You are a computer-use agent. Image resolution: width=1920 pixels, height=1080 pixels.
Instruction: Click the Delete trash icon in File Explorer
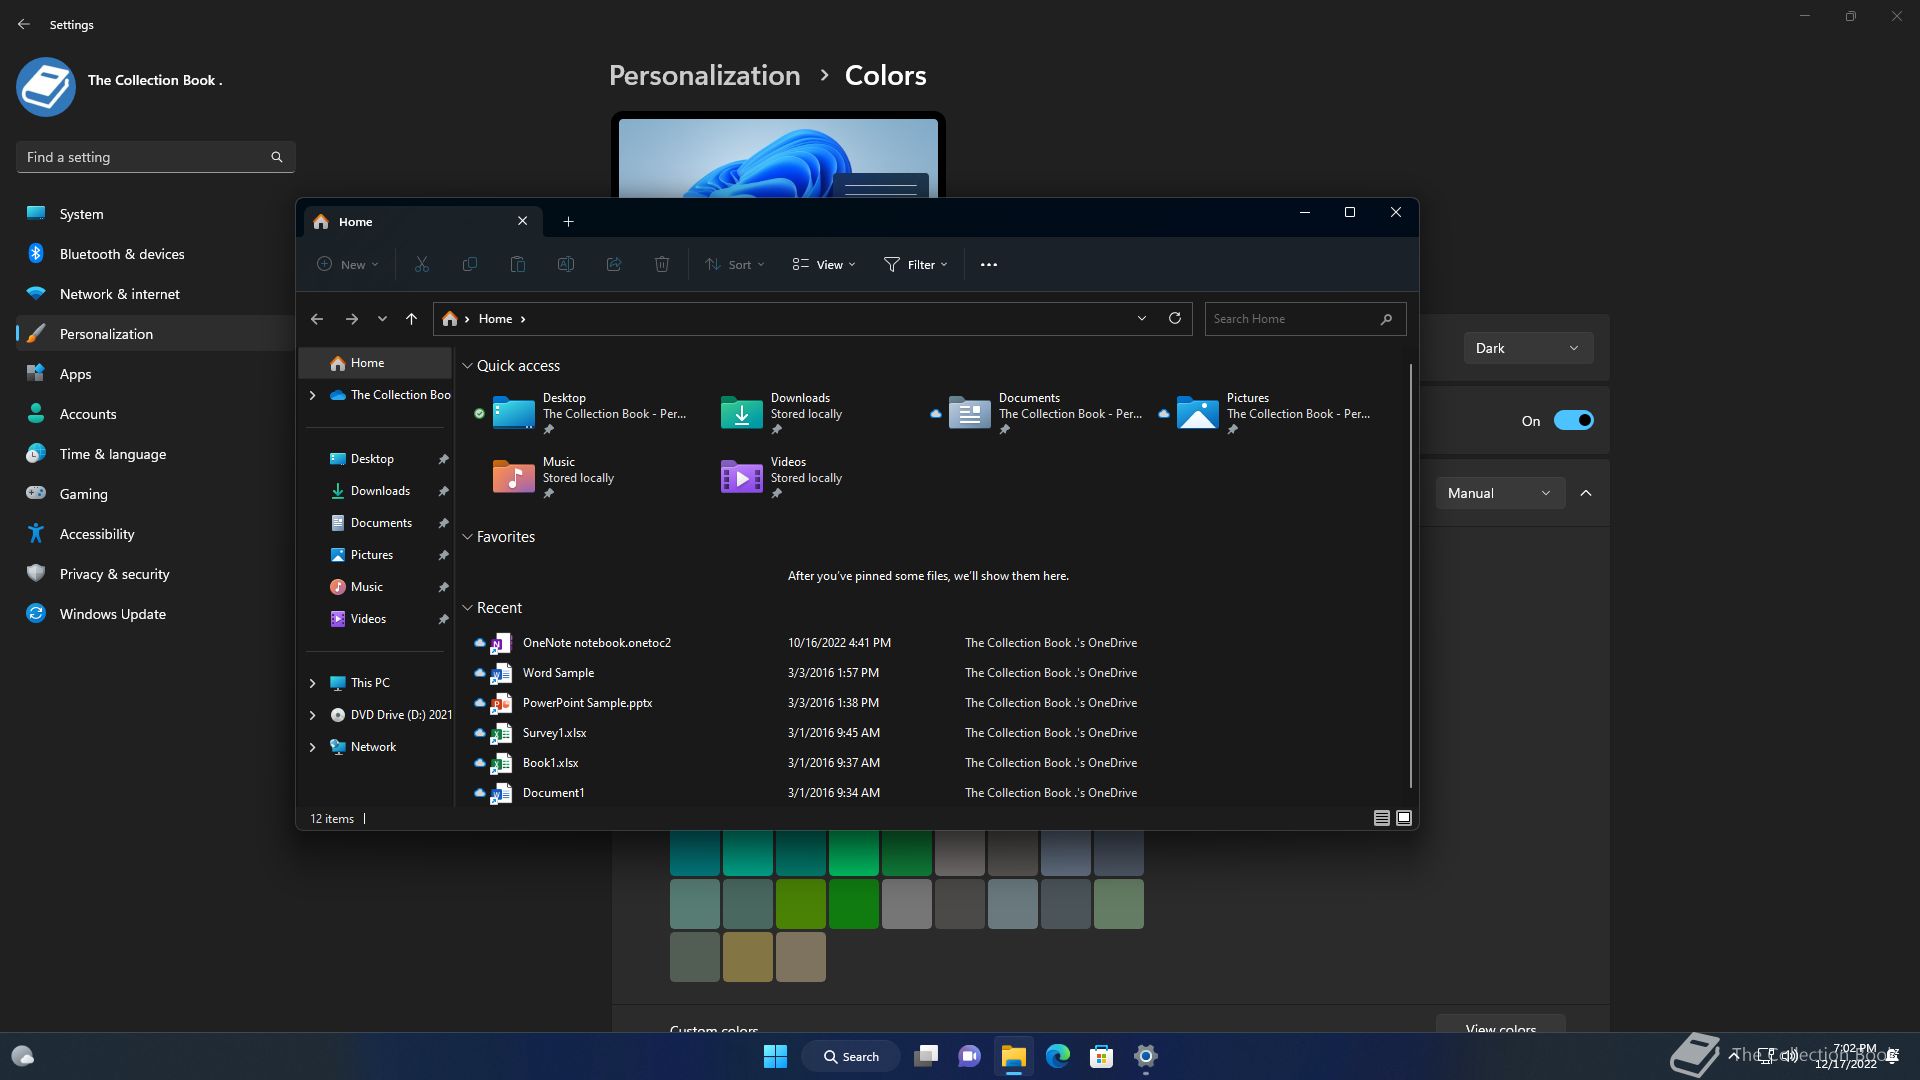coord(661,264)
